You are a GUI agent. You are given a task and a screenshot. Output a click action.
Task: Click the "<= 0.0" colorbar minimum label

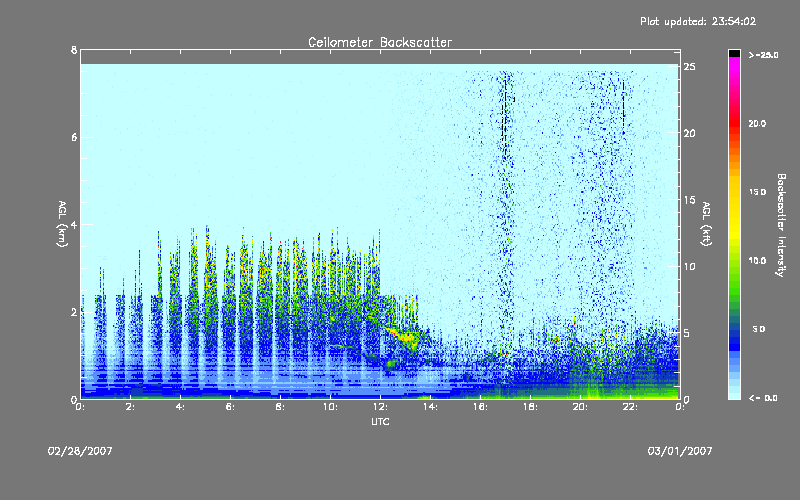763,398
